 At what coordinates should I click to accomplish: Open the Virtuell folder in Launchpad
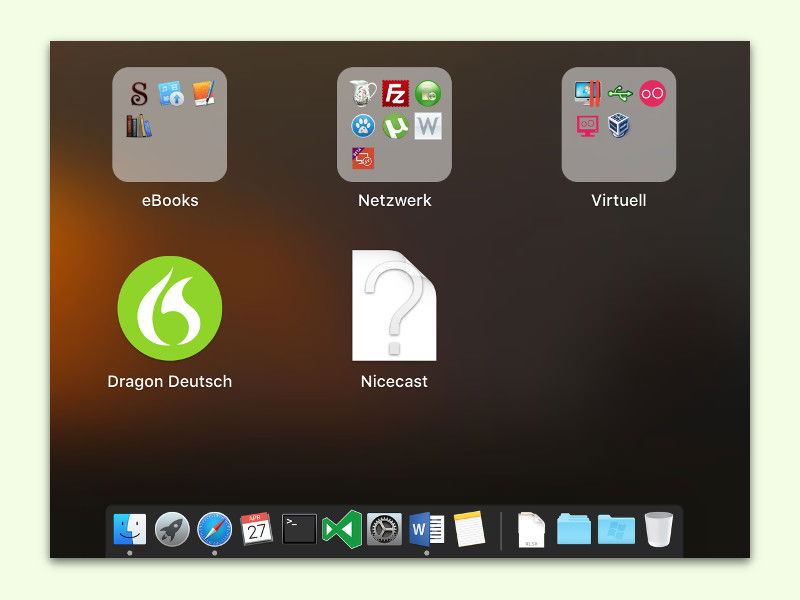coord(619,124)
